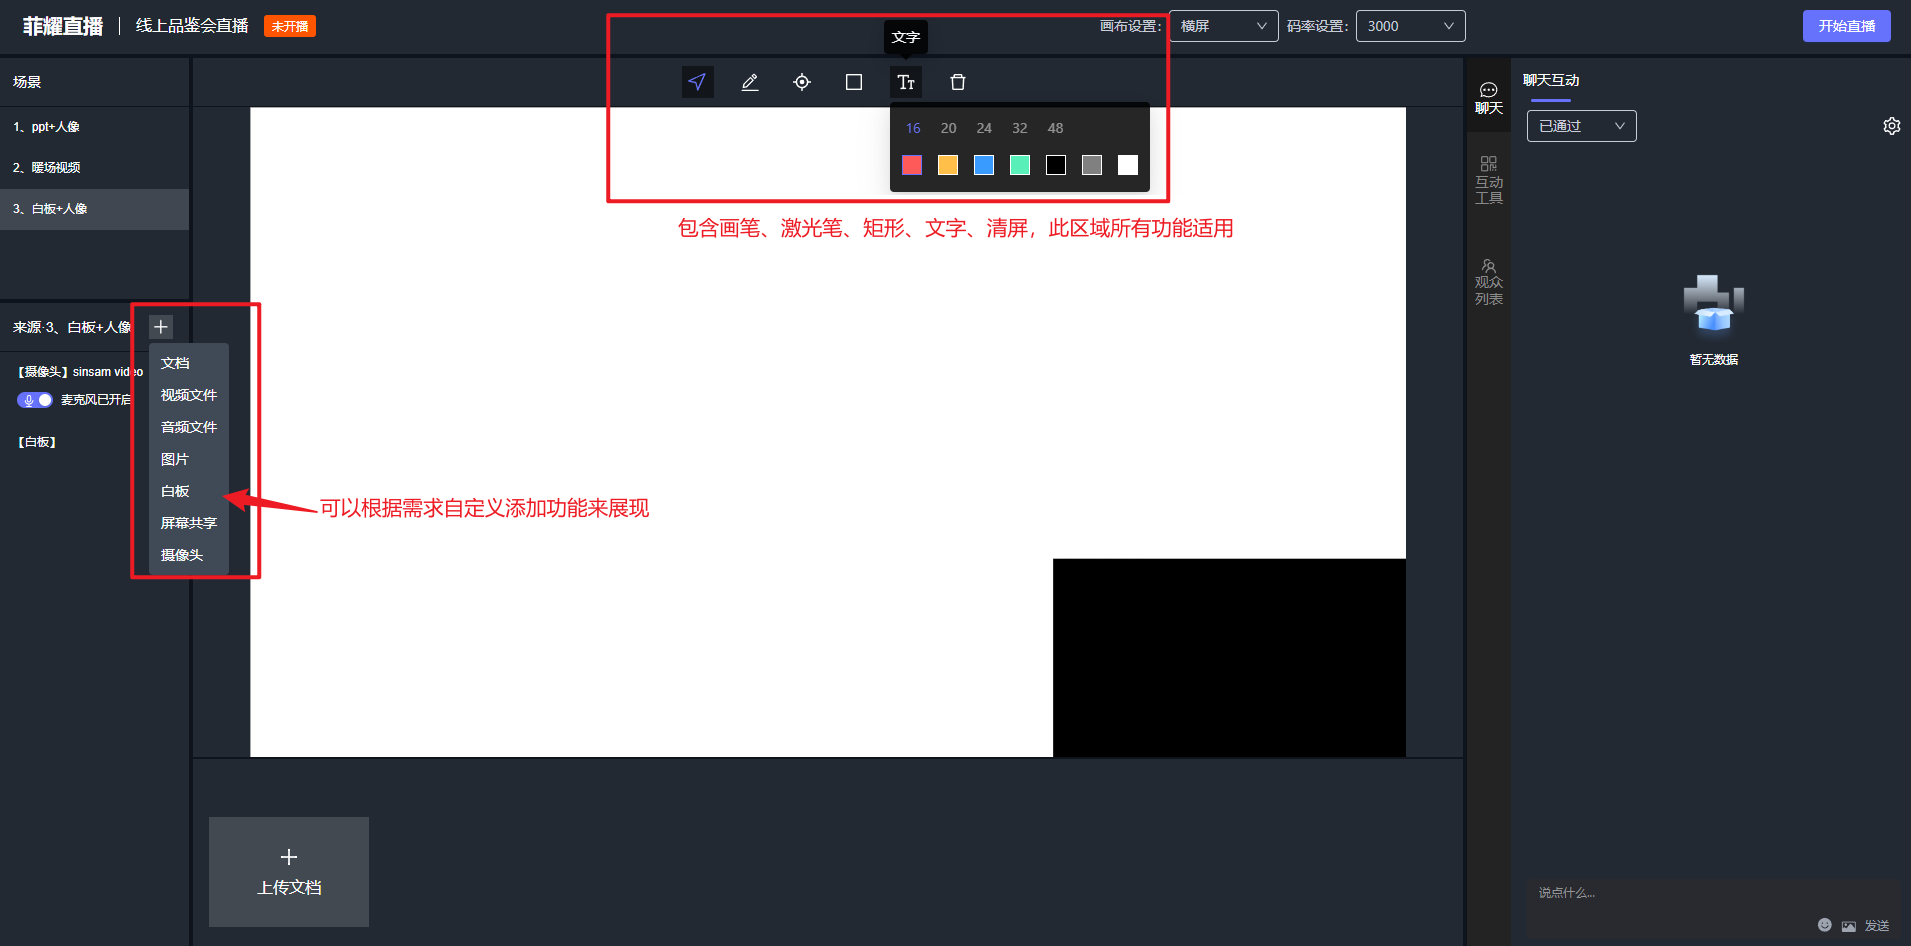Select font size 48 for text tool
This screenshot has width=1911, height=946.
tap(1055, 128)
